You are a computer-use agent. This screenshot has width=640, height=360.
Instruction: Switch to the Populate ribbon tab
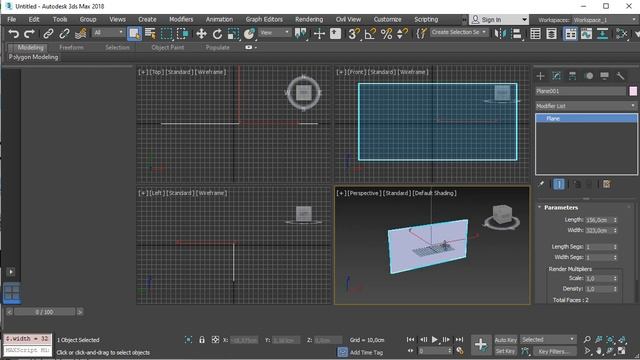(x=218, y=47)
